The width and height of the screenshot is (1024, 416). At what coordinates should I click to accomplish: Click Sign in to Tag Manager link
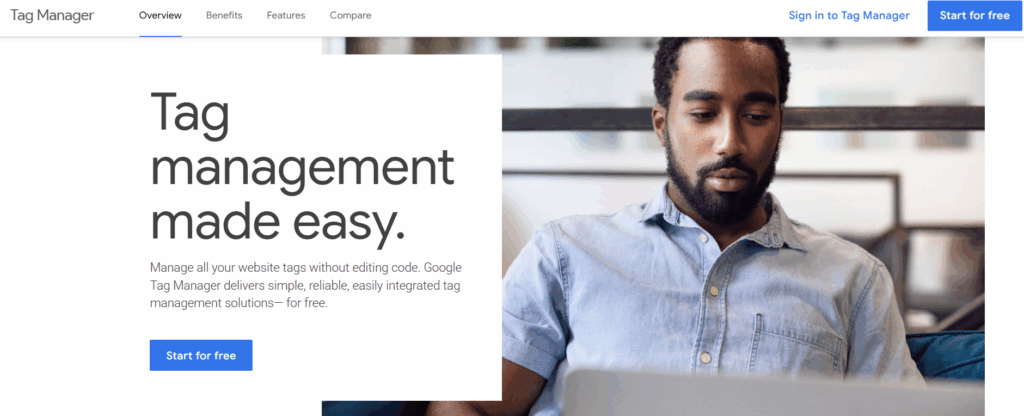848,16
